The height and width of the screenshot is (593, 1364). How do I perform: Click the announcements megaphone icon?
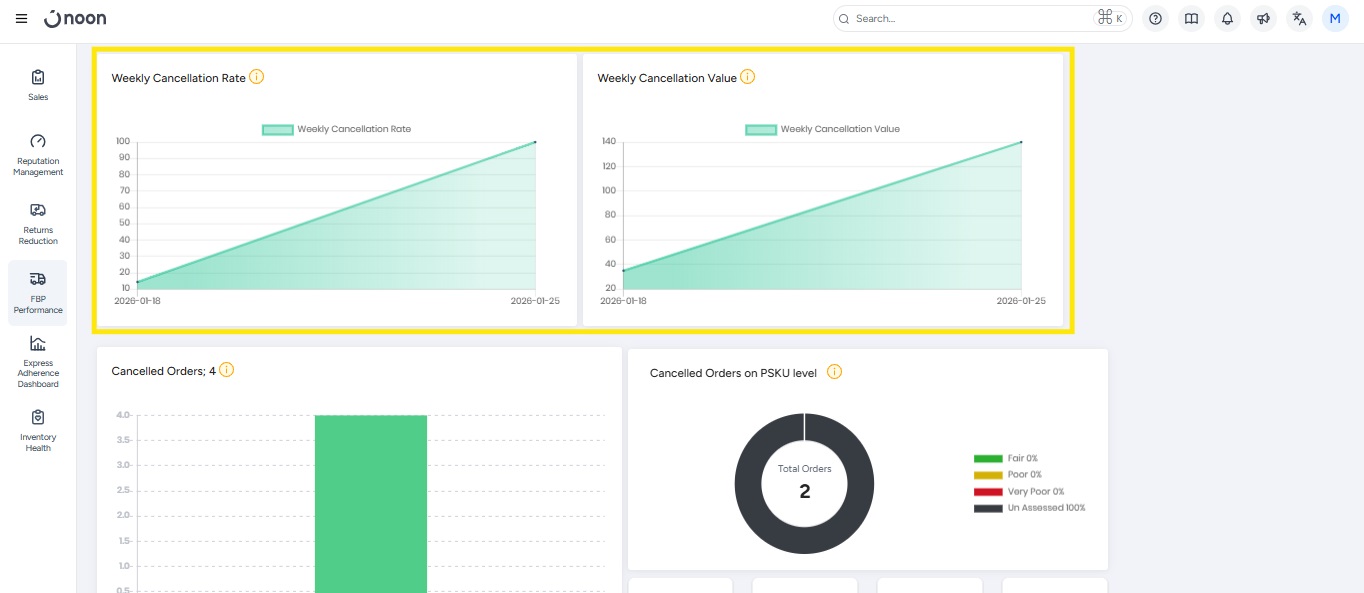[1263, 19]
